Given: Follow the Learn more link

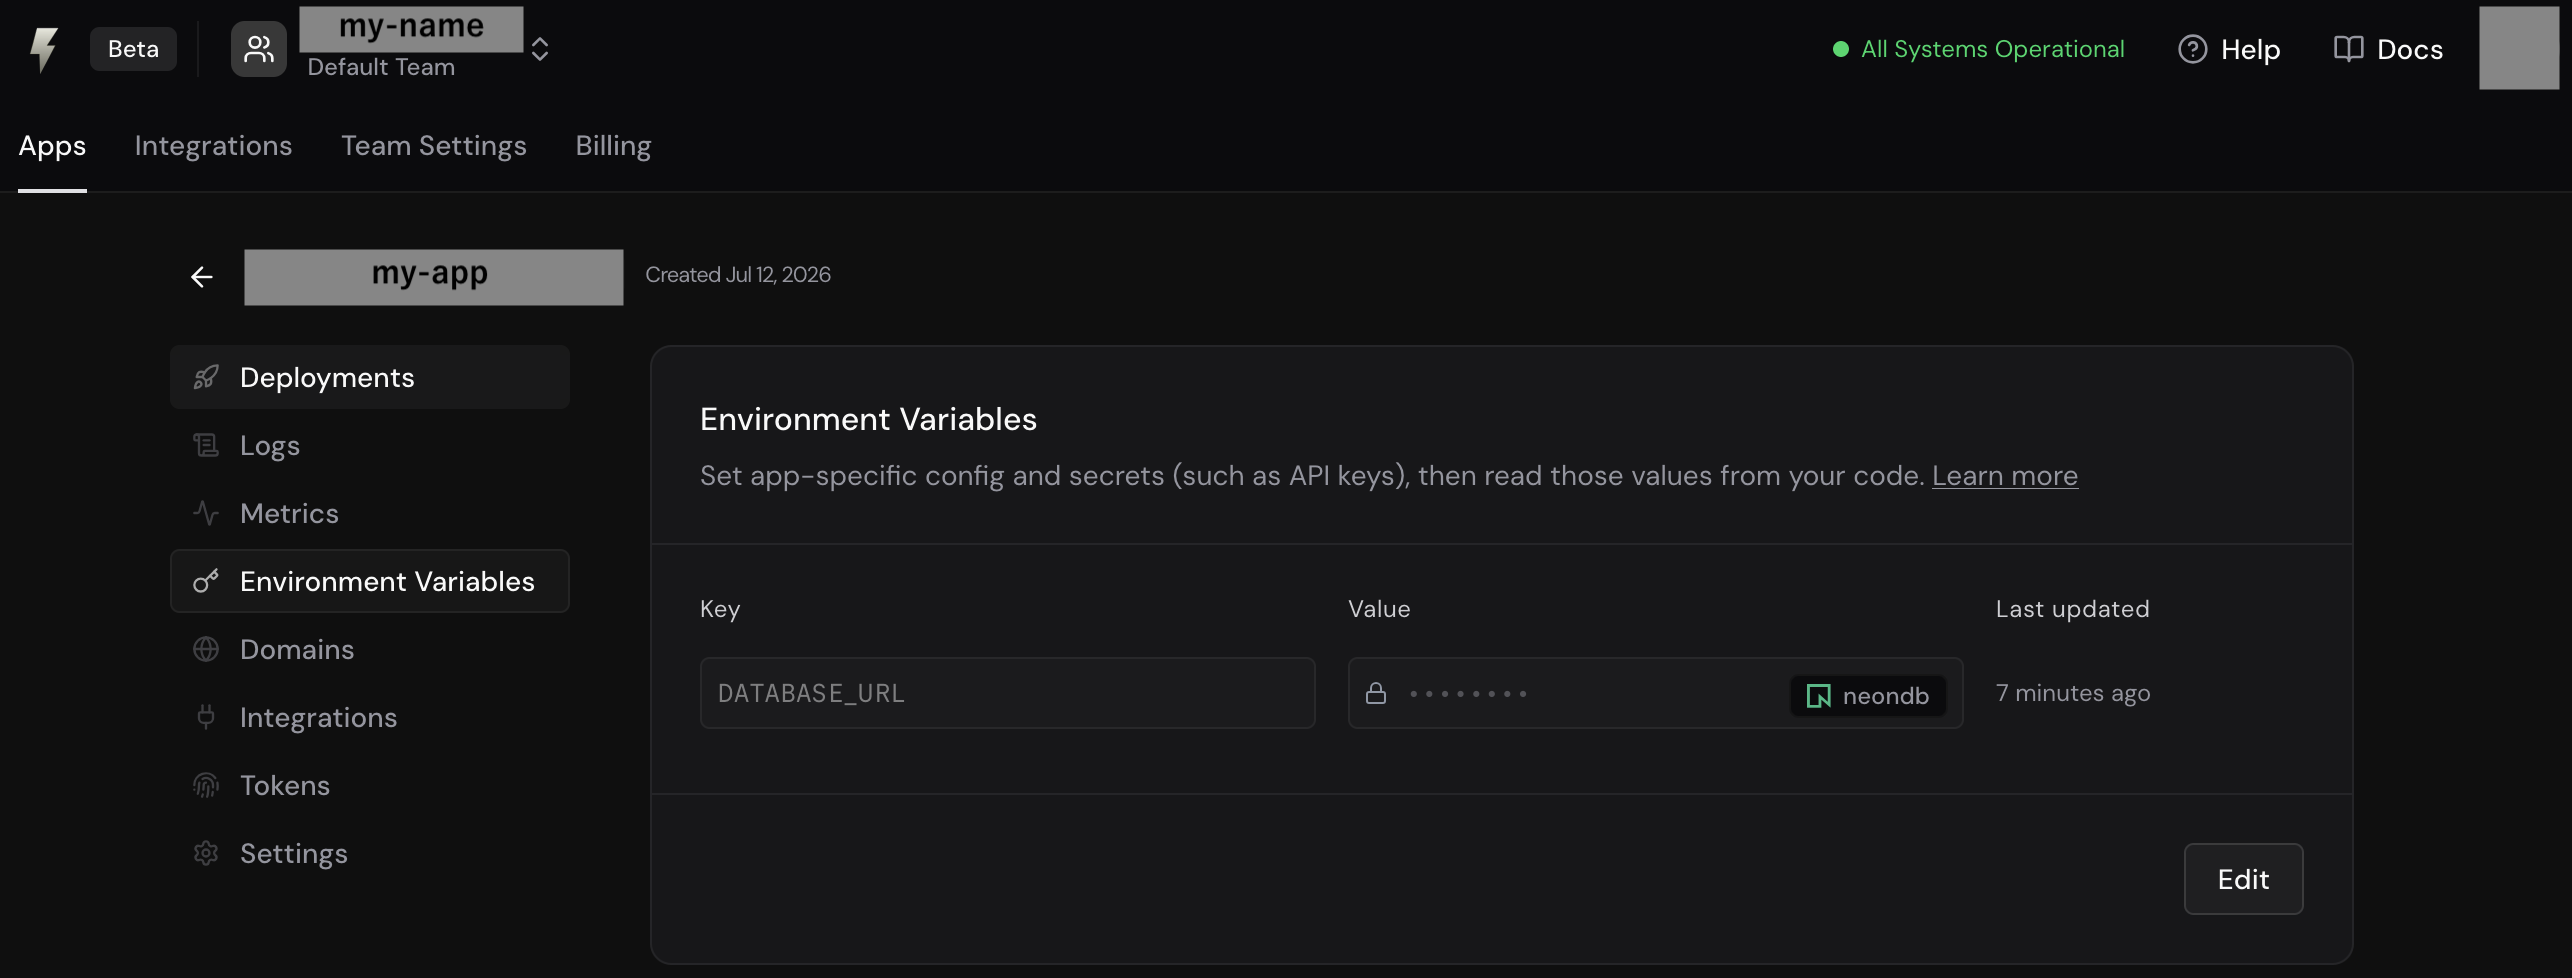Looking at the screenshot, I should click(x=2004, y=475).
